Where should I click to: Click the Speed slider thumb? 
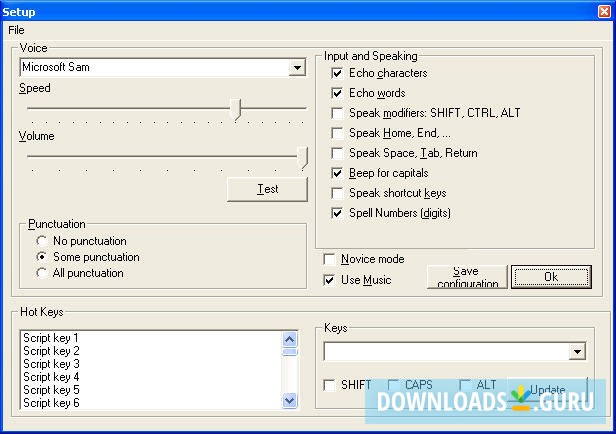click(x=236, y=109)
